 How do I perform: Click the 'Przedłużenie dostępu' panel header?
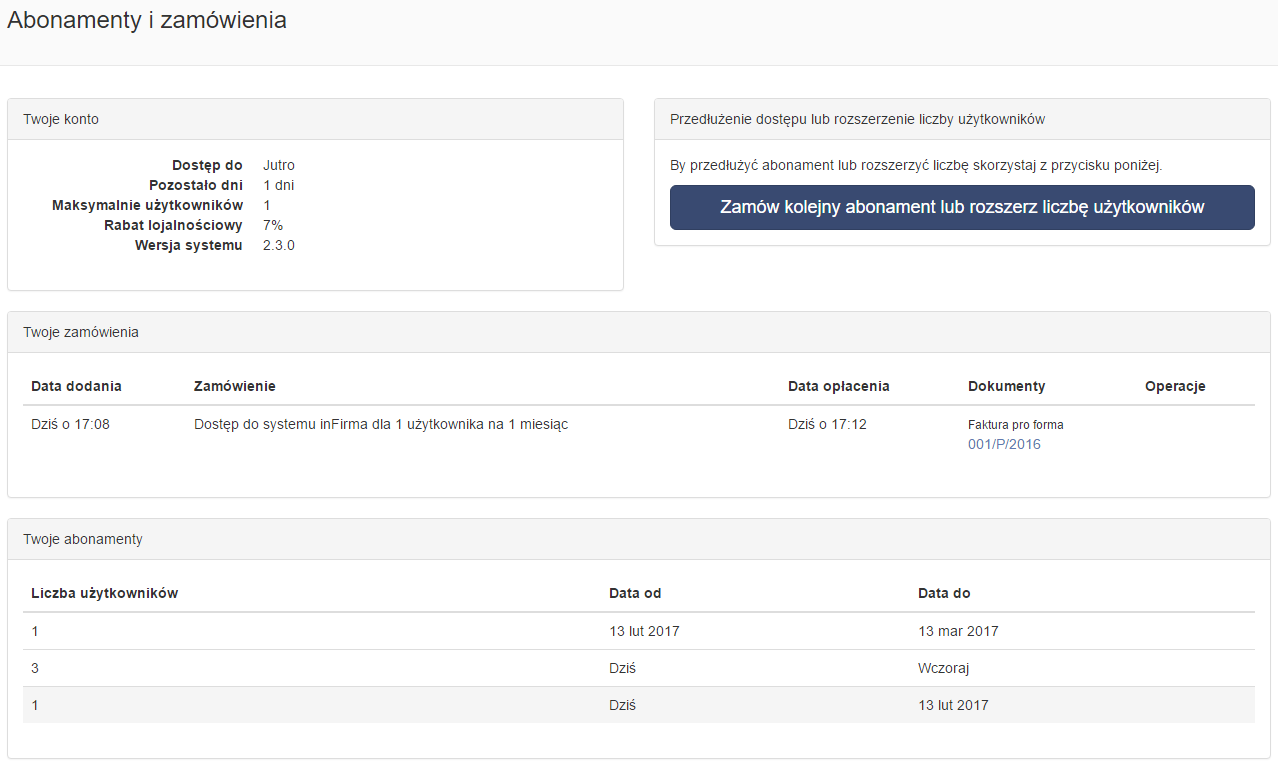[x=962, y=119]
